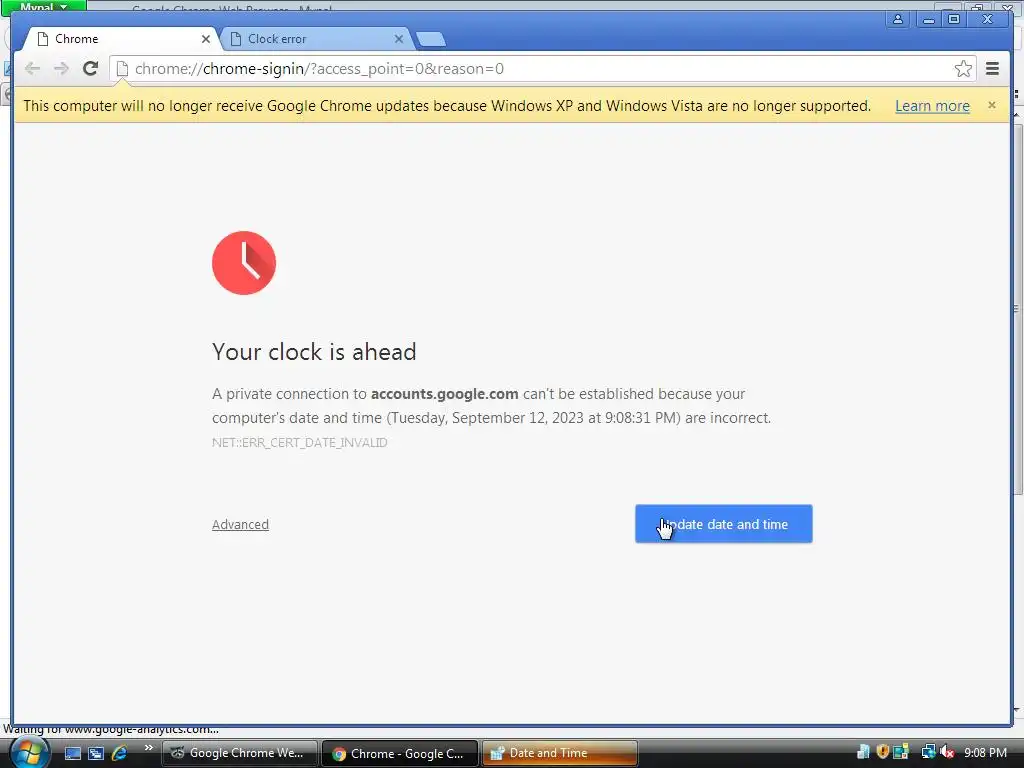Screen dimensions: 1024x768
Task: Open a new tab with the new tab button
Action: [x=431, y=40]
